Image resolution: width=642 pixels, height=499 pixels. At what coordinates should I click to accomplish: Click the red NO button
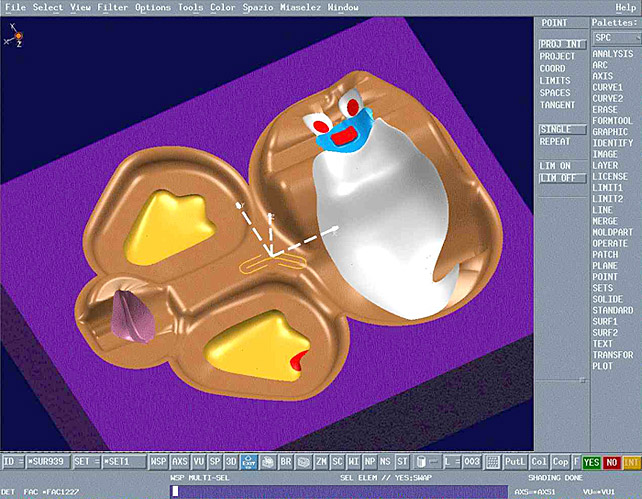tap(611, 462)
